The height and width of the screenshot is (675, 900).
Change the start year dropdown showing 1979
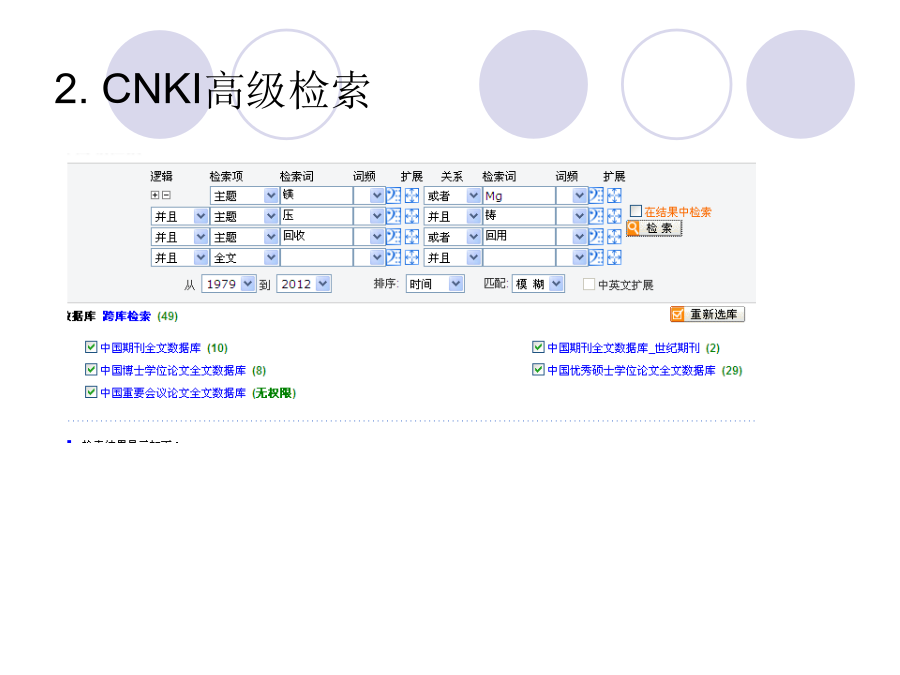point(228,284)
